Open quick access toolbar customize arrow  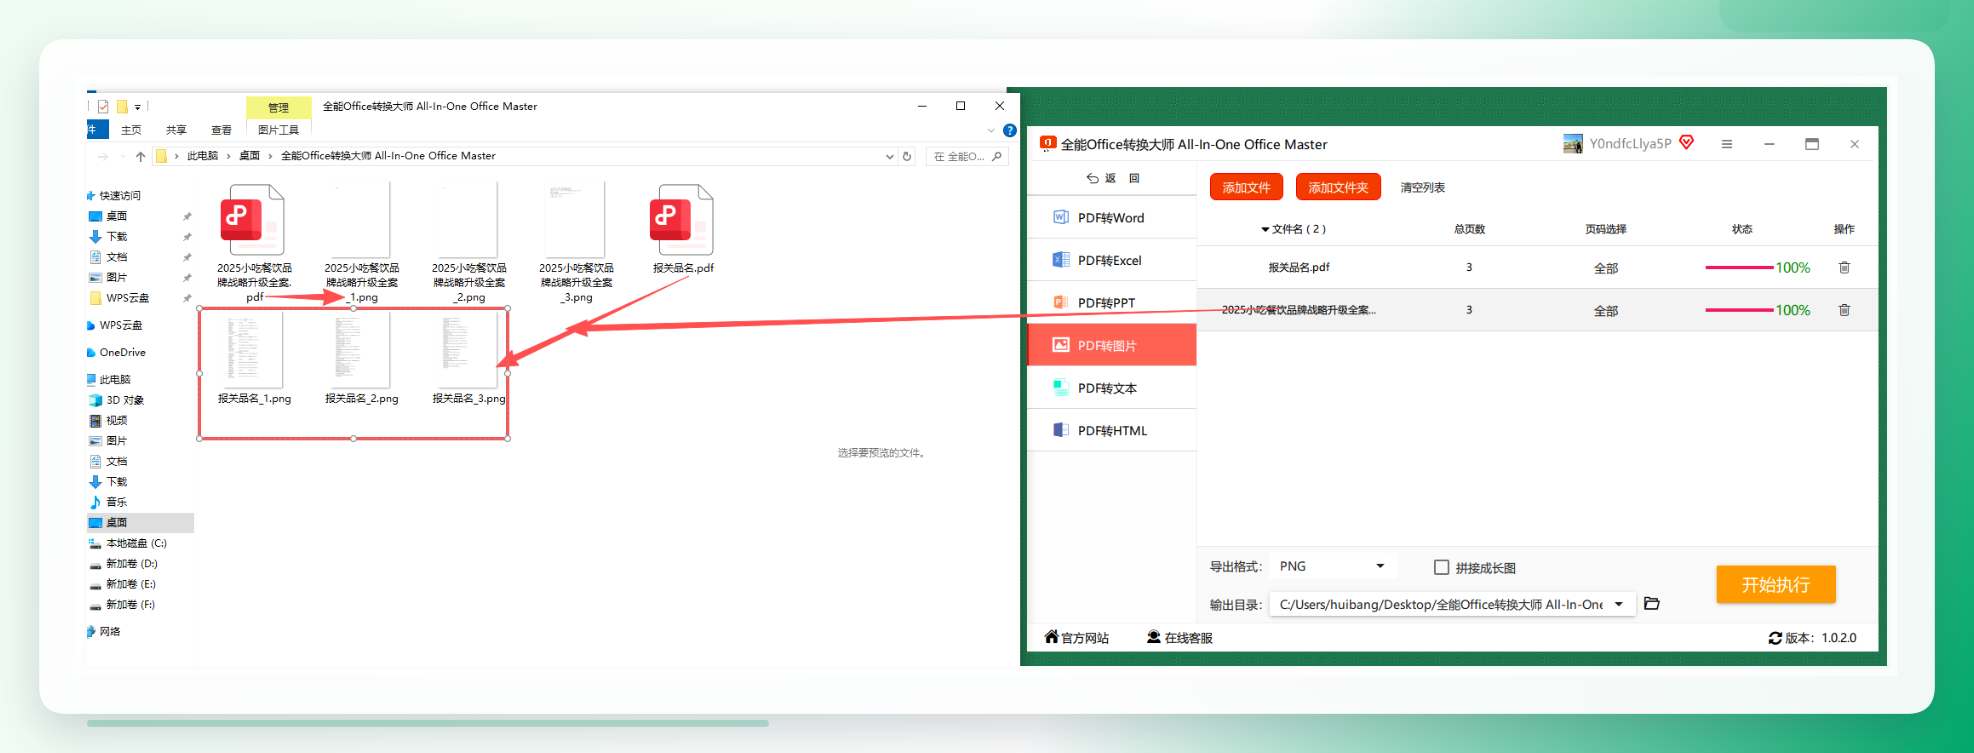(x=138, y=107)
